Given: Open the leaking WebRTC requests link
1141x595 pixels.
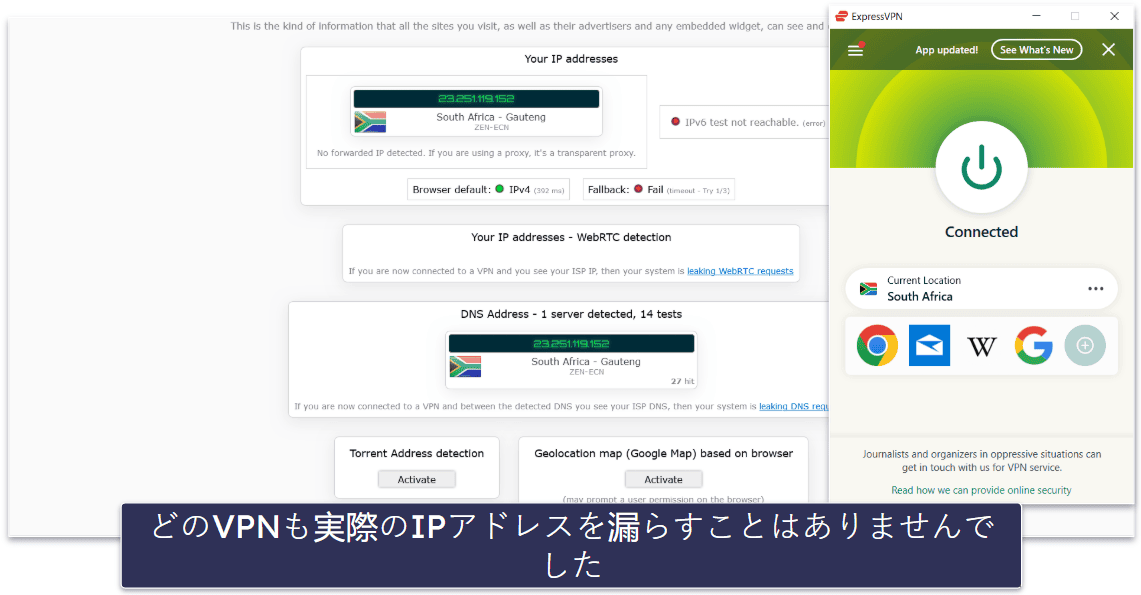Looking at the screenshot, I should 740,271.
